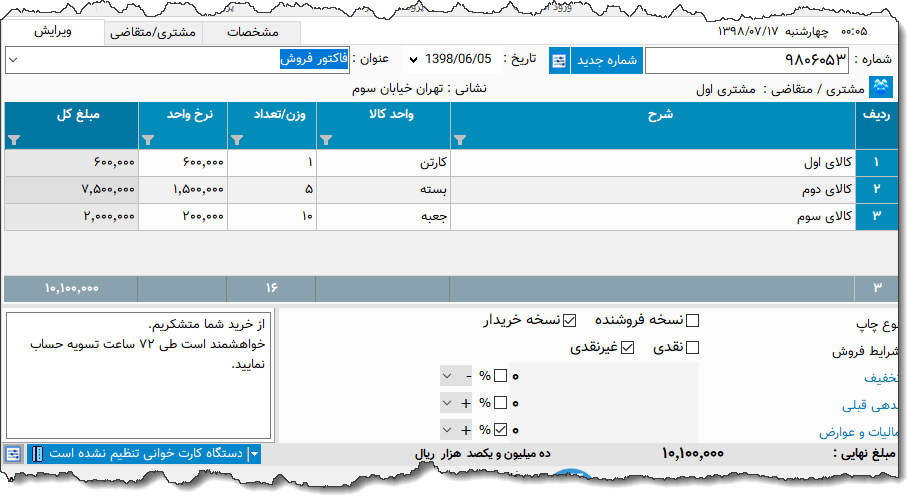908x496 pixels.
Task: Click the number settings list icon
Action: coord(559,61)
